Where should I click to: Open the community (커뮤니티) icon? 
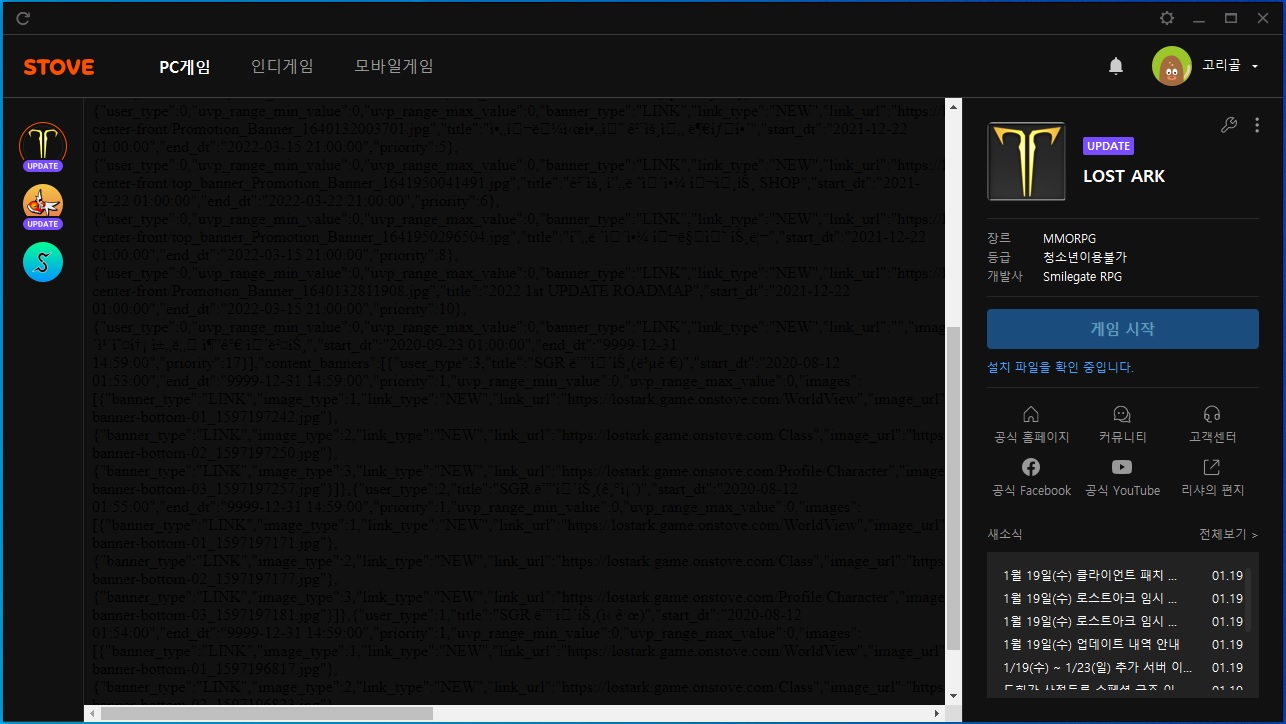1122,424
